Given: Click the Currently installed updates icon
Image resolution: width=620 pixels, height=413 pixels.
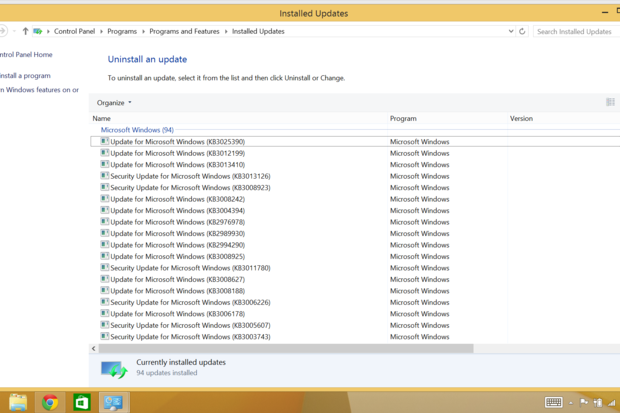Looking at the screenshot, I should [x=114, y=369].
